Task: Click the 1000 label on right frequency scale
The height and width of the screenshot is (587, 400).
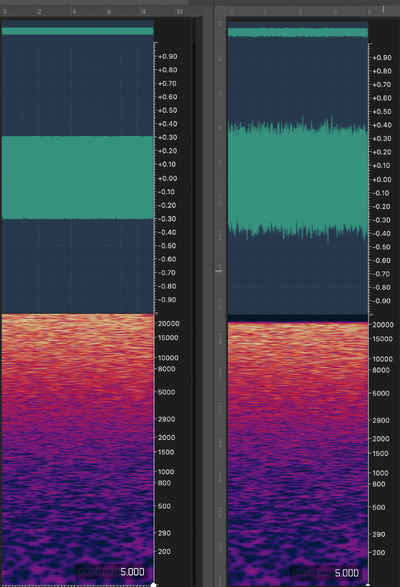Action: coord(380,473)
